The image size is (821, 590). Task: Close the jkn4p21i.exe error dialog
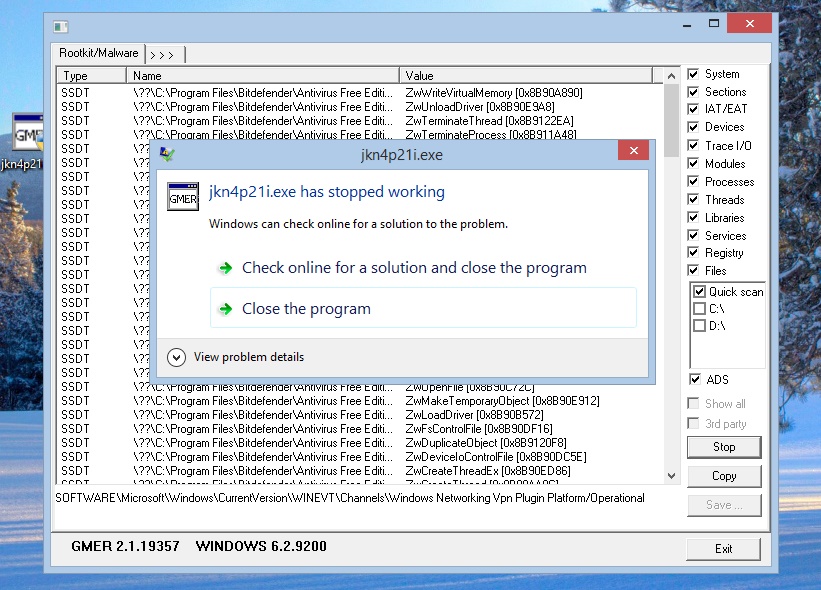pyautogui.click(x=634, y=151)
